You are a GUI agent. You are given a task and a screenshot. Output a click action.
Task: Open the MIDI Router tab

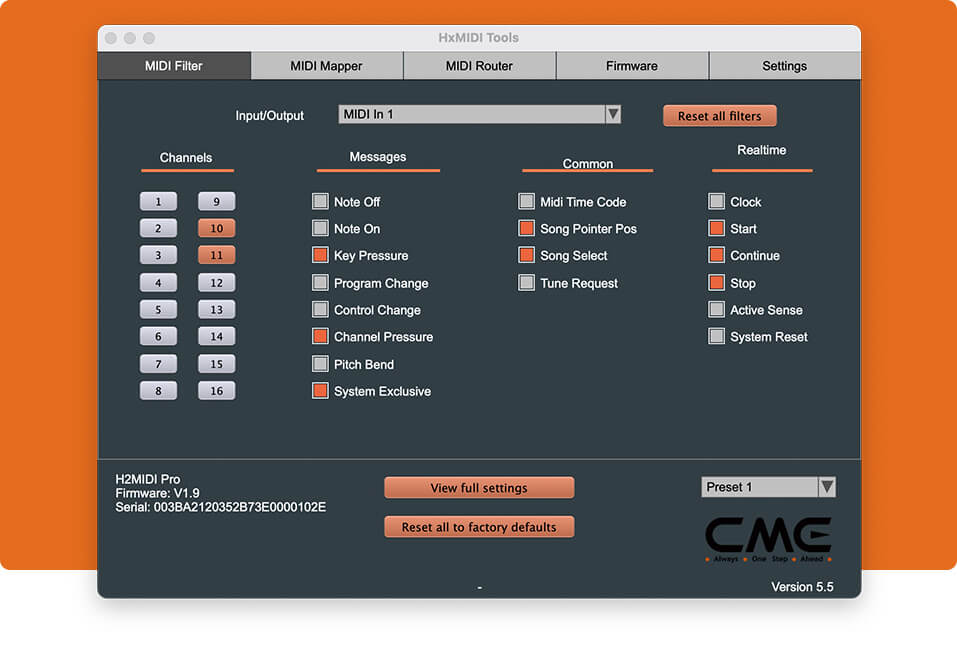pos(479,66)
